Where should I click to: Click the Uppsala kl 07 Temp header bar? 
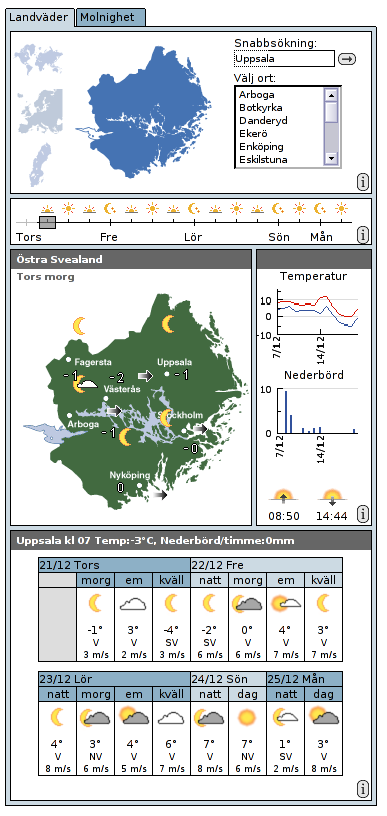tap(191, 540)
